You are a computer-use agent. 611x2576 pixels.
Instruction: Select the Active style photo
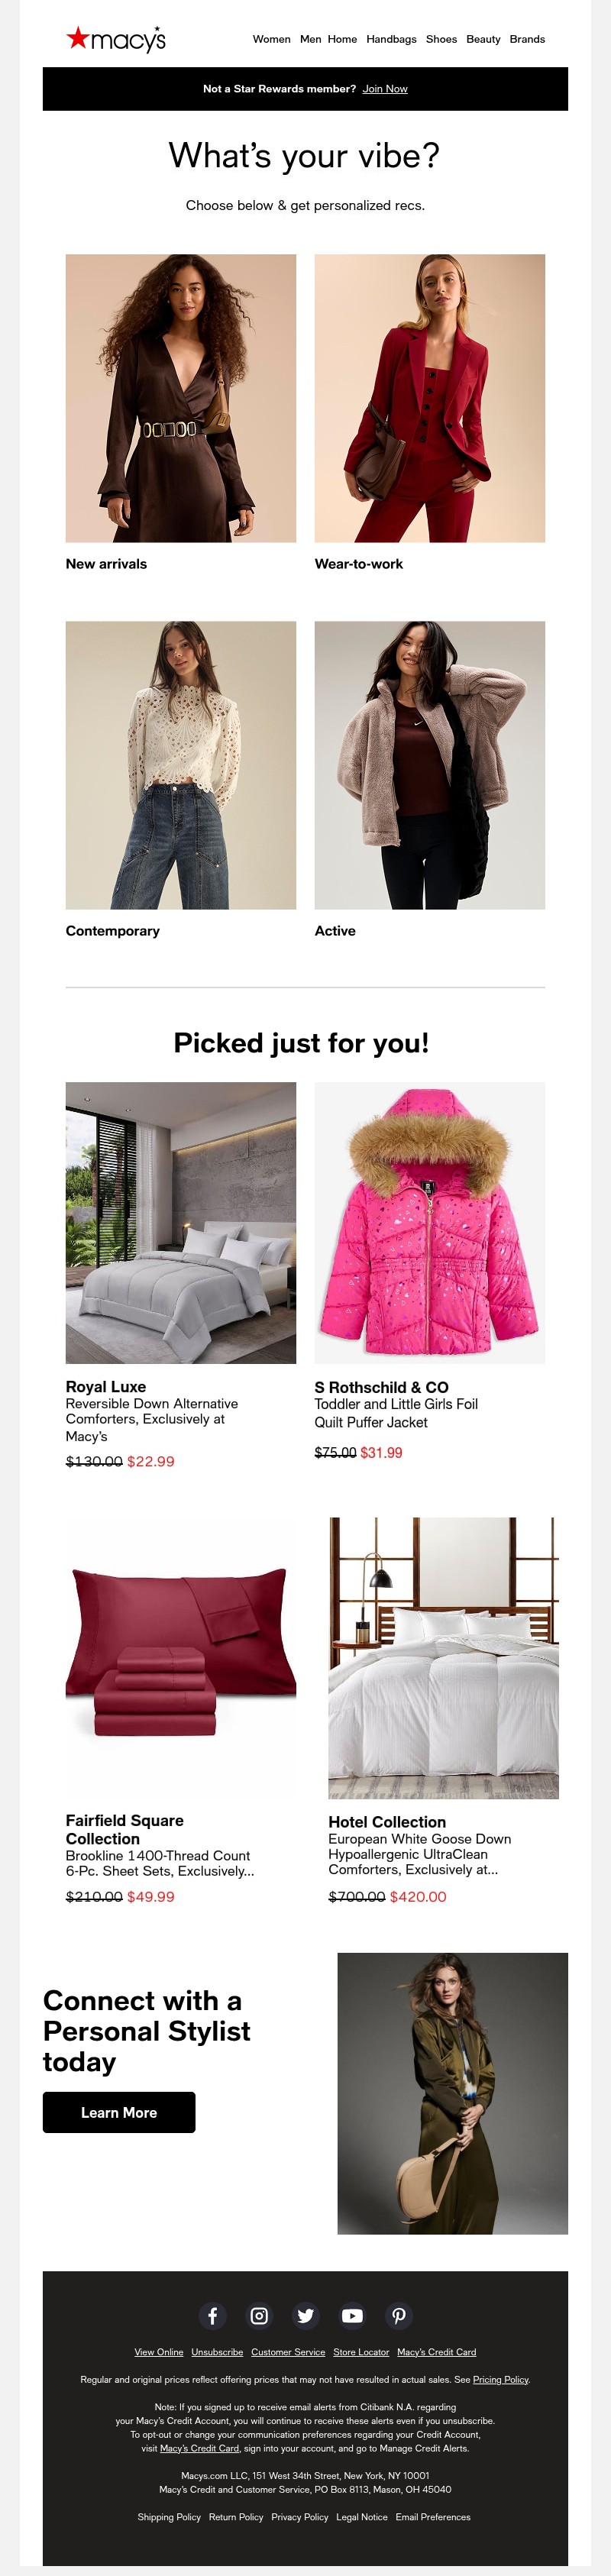[430, 765]
